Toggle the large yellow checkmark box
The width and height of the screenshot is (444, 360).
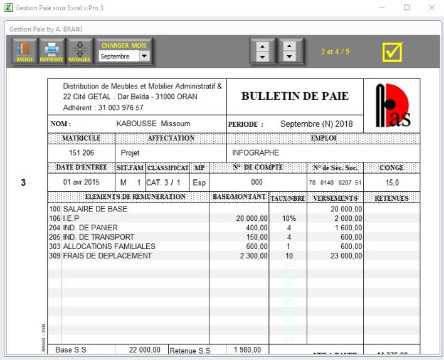coord(392,52)
